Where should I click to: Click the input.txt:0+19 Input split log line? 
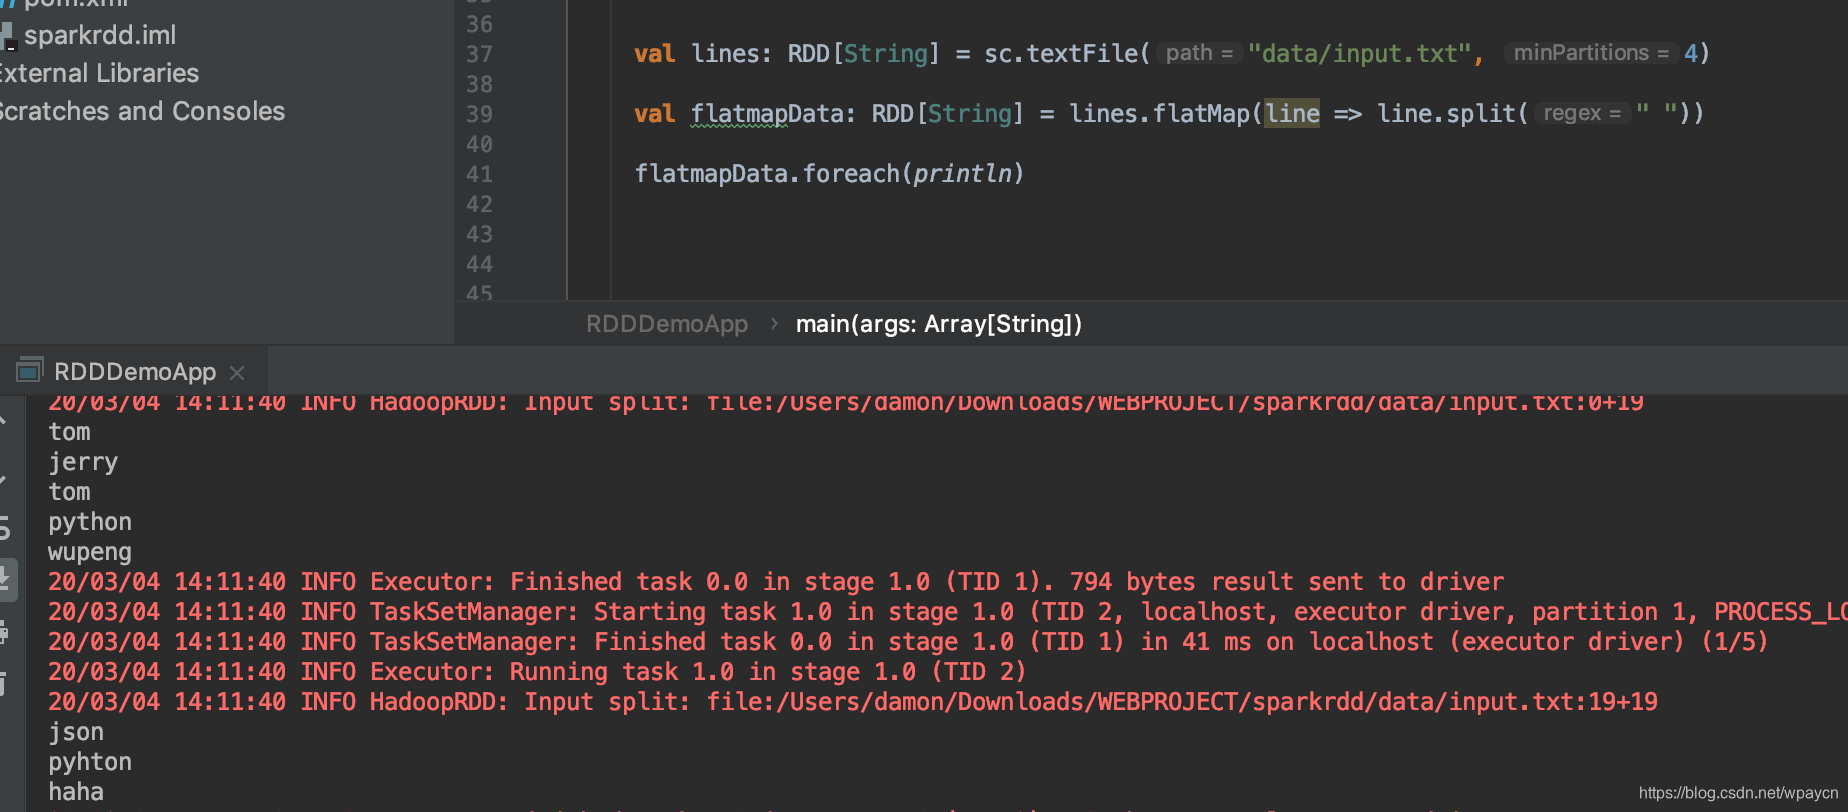846,403
